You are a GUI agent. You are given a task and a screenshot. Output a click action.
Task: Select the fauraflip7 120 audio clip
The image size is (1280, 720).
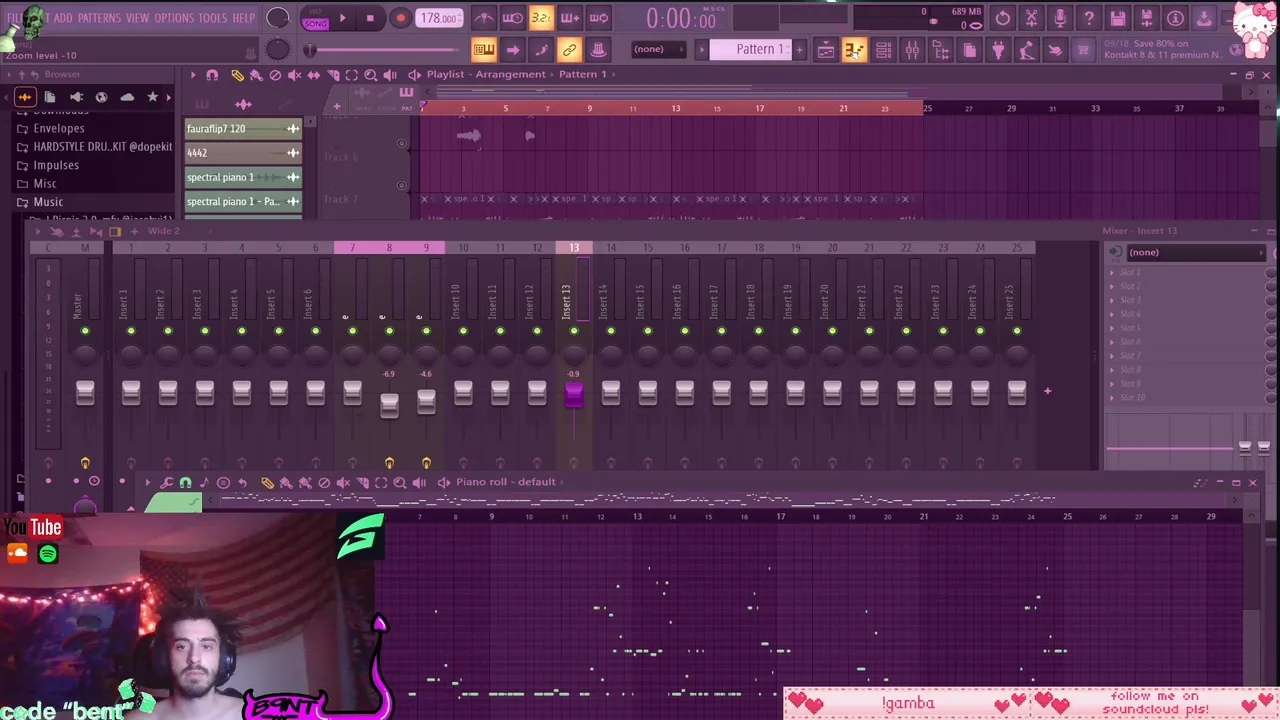[x=243, y=129]
